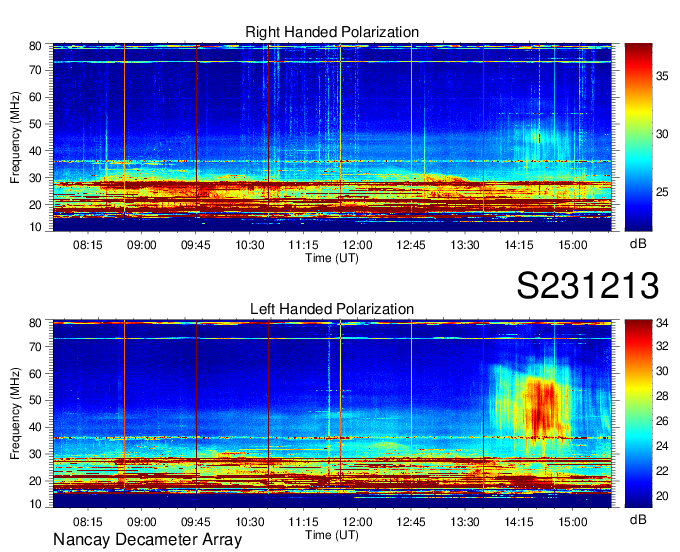Click the Frequency (MHz) label of the Left Handed plot
Image resolution: width=680 pixels, height=552 pixels.
pyautogui.click(x=15, y=414)
